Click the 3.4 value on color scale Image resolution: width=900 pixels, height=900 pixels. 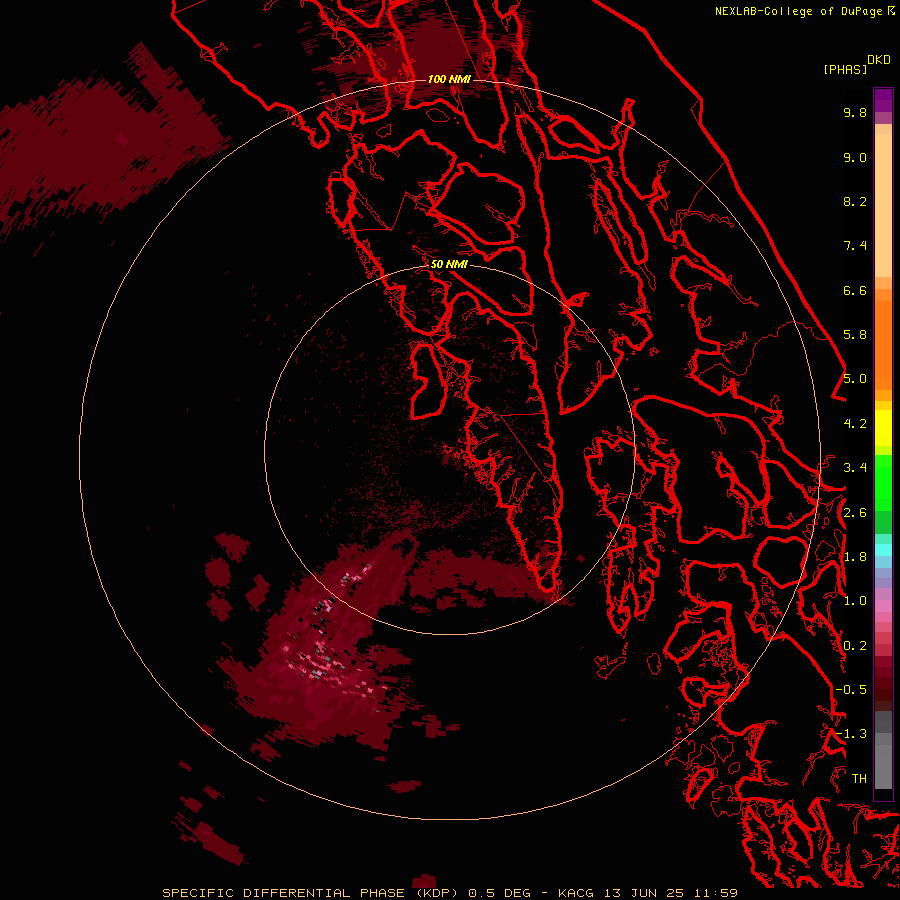(x=855, y=467)
